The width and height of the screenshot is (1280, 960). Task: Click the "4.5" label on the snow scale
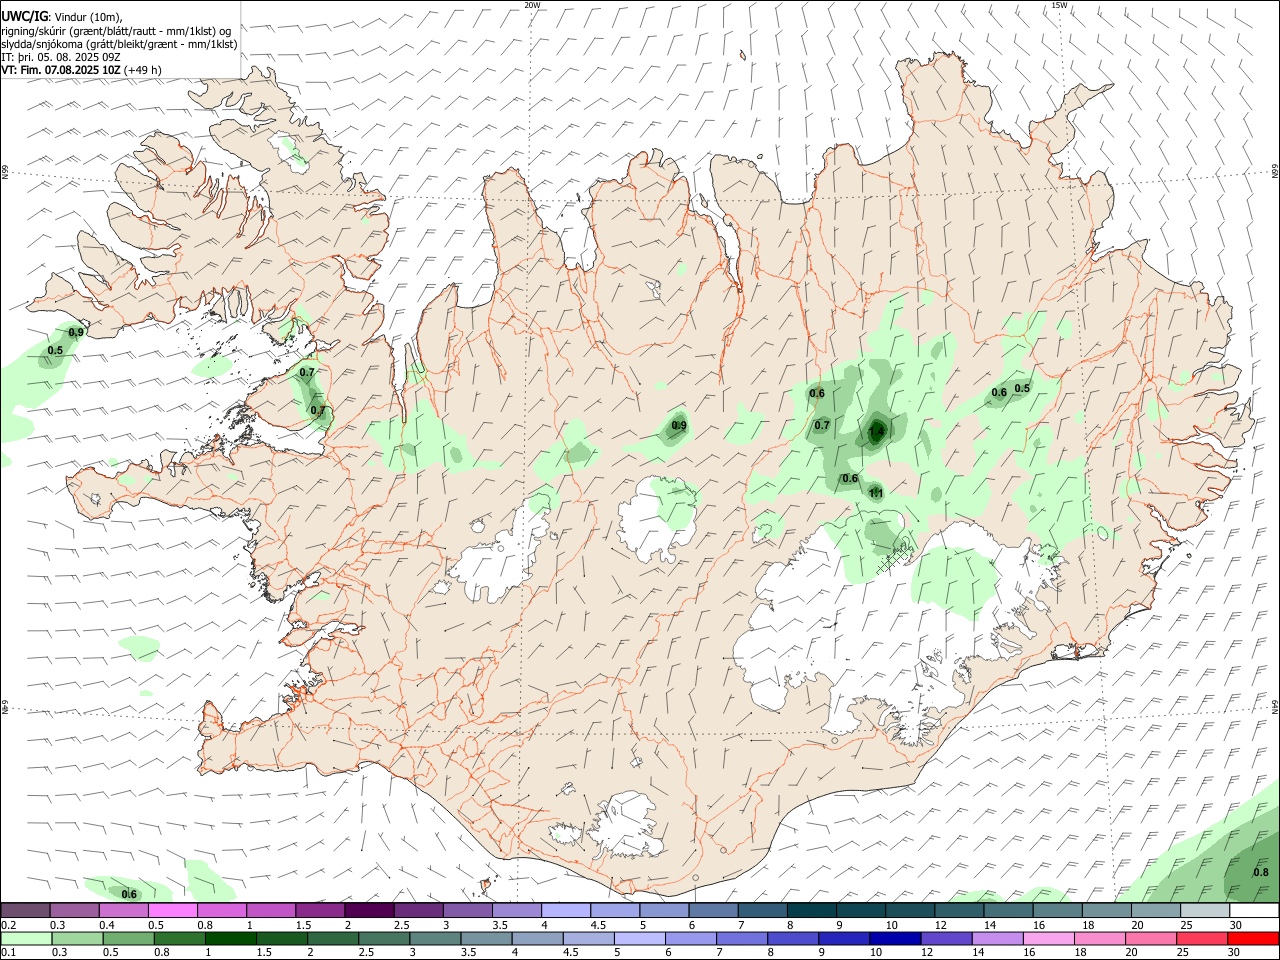[x=598, y=925]
